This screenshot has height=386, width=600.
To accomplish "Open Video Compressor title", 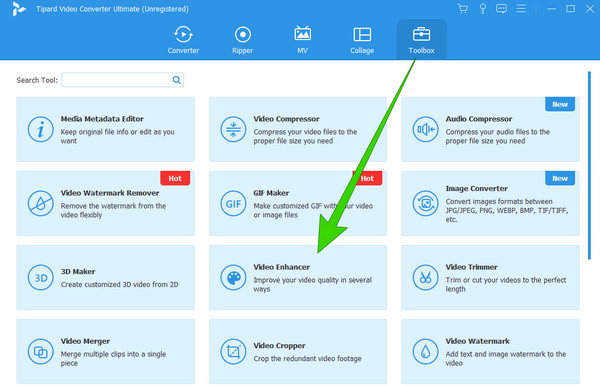I will click(286, 119).
